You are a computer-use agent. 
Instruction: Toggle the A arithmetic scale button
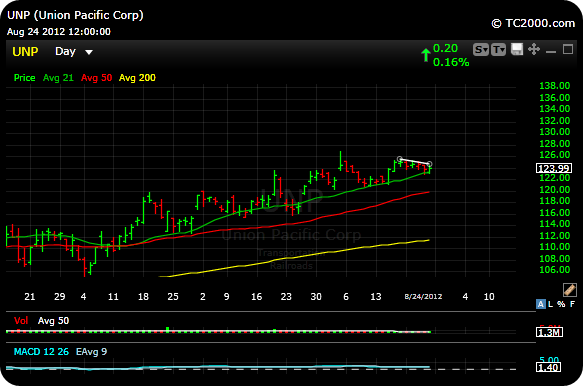coord(540,304)
